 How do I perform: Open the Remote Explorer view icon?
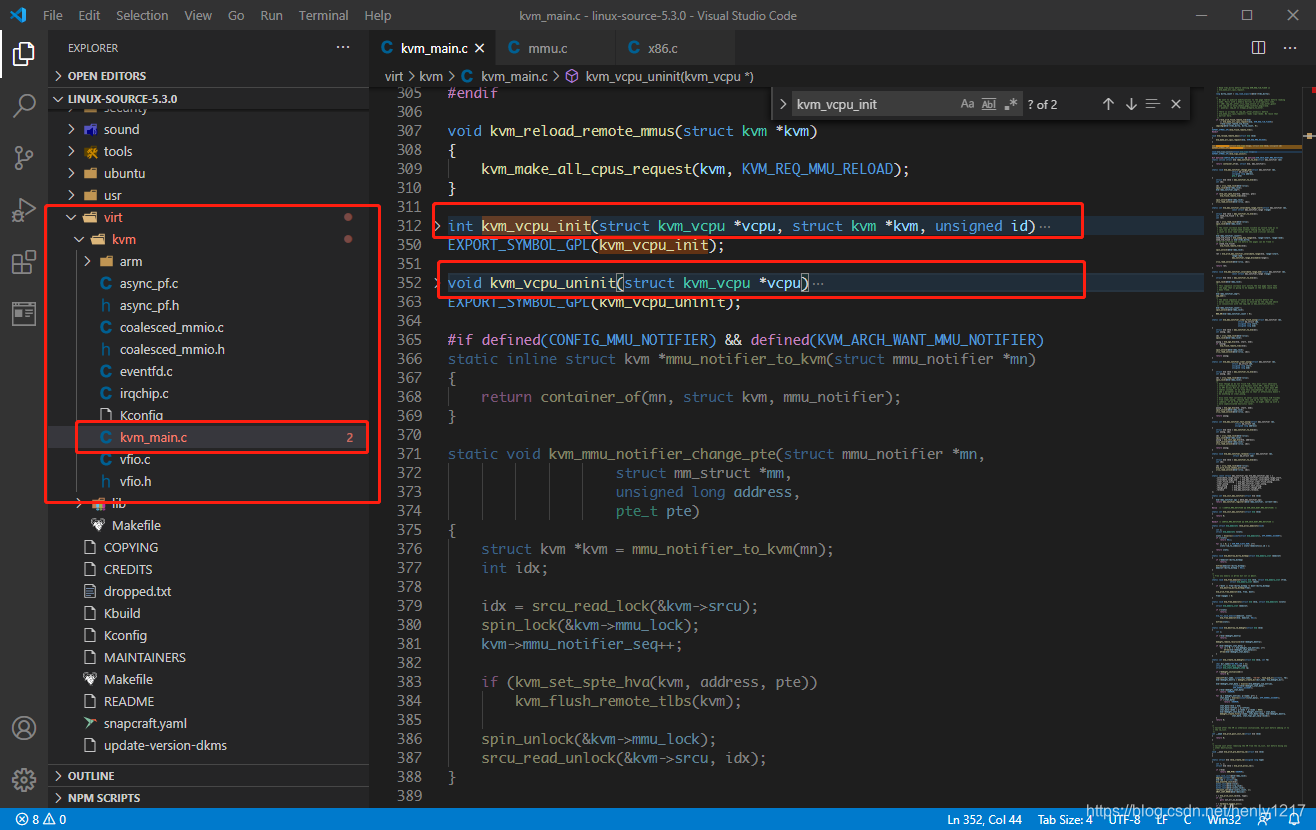(24, 314)
